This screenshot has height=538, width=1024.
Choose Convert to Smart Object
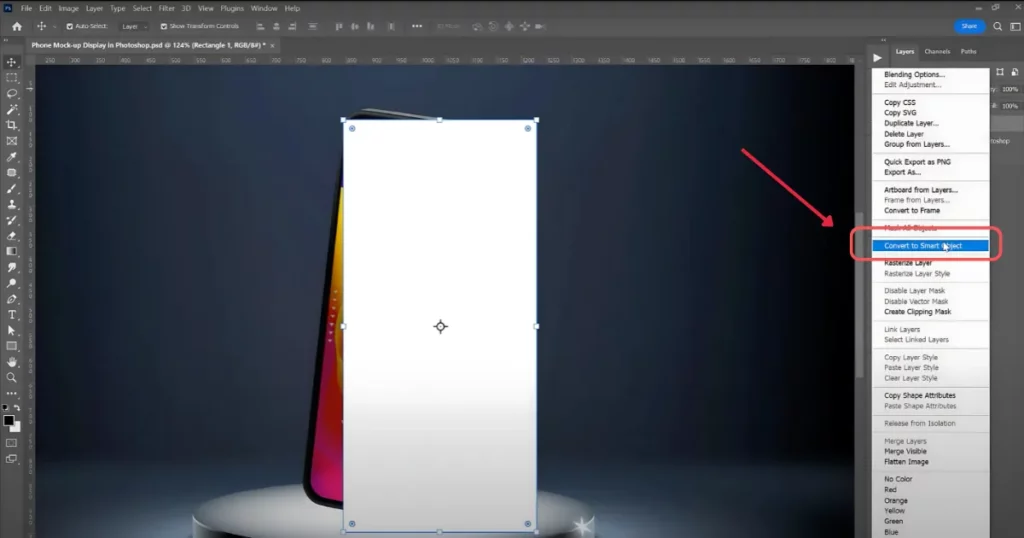click(x=930, y=245)
